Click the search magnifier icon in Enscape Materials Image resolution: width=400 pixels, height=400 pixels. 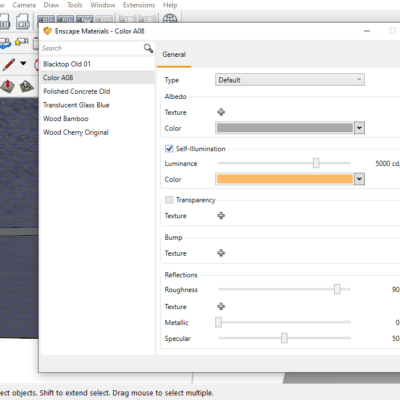click(148, 48)
